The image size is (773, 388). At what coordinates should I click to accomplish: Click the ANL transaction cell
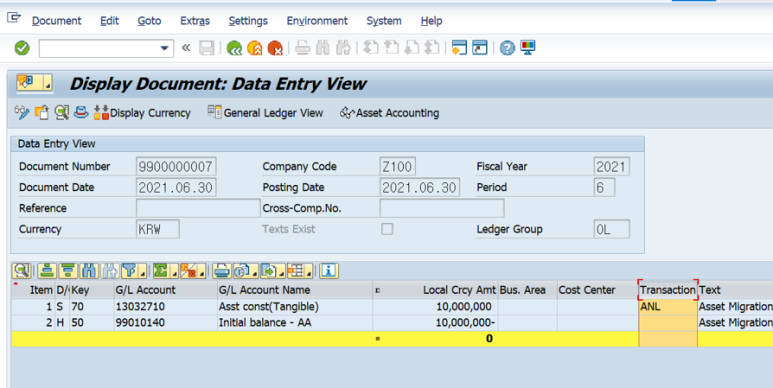pyautogui.click(x=668, y=307)
